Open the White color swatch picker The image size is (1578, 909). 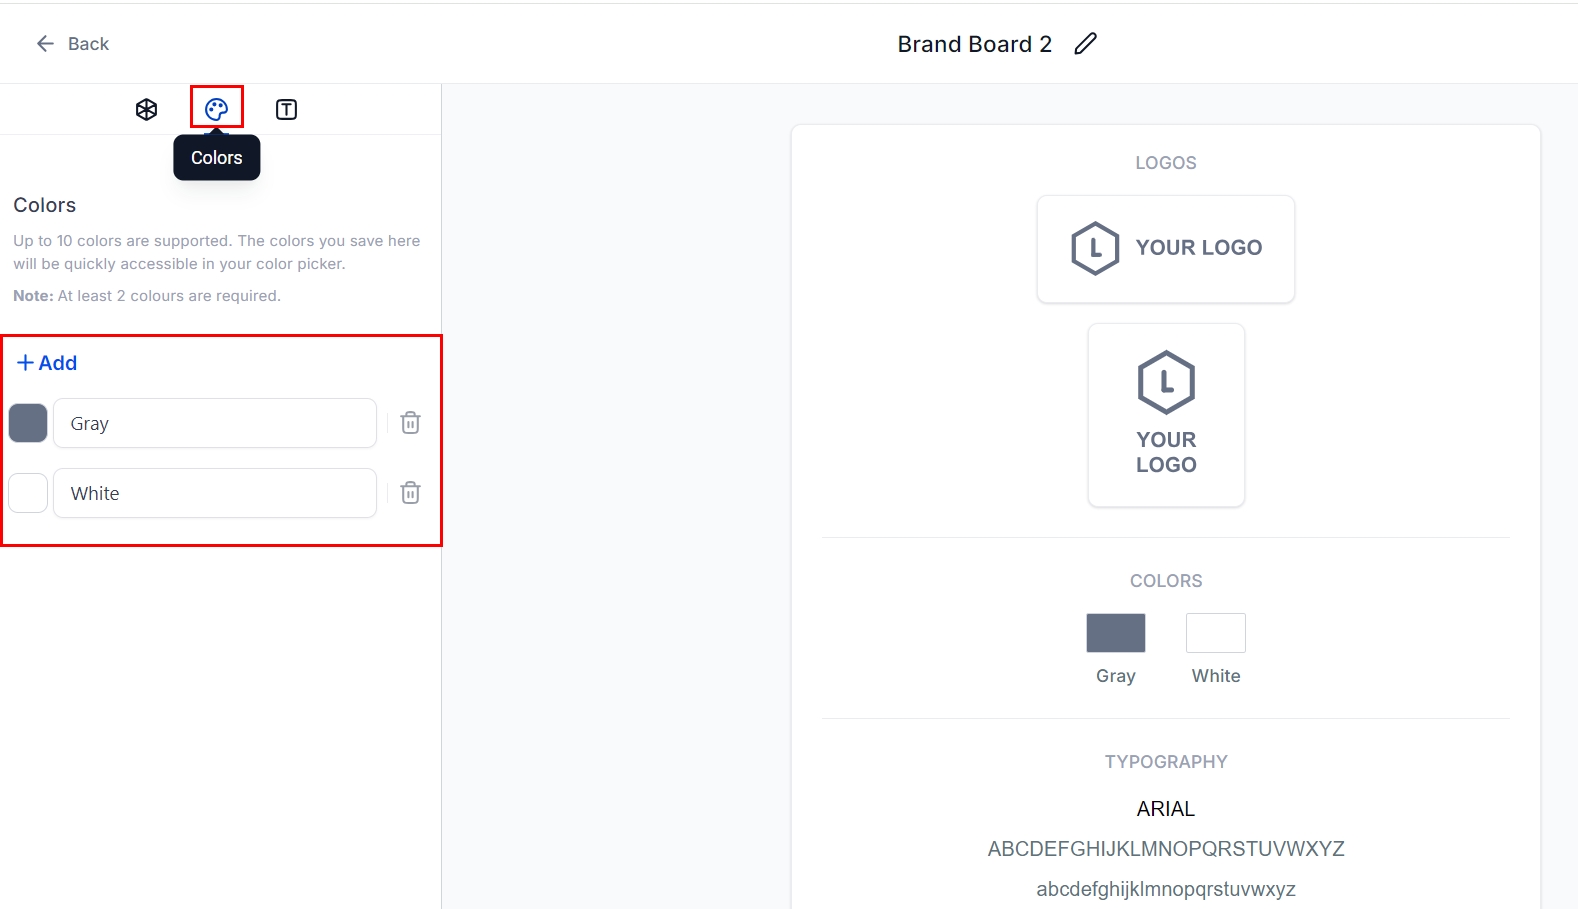point(28,493)
